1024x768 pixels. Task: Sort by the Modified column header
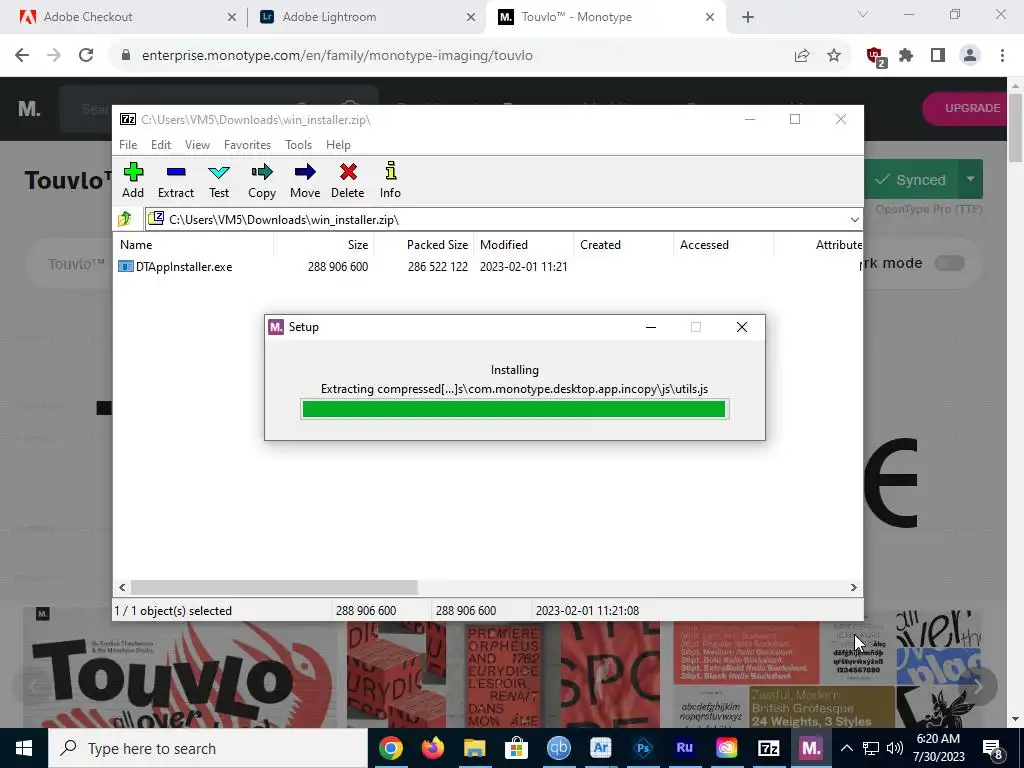[x=524, y=245]
